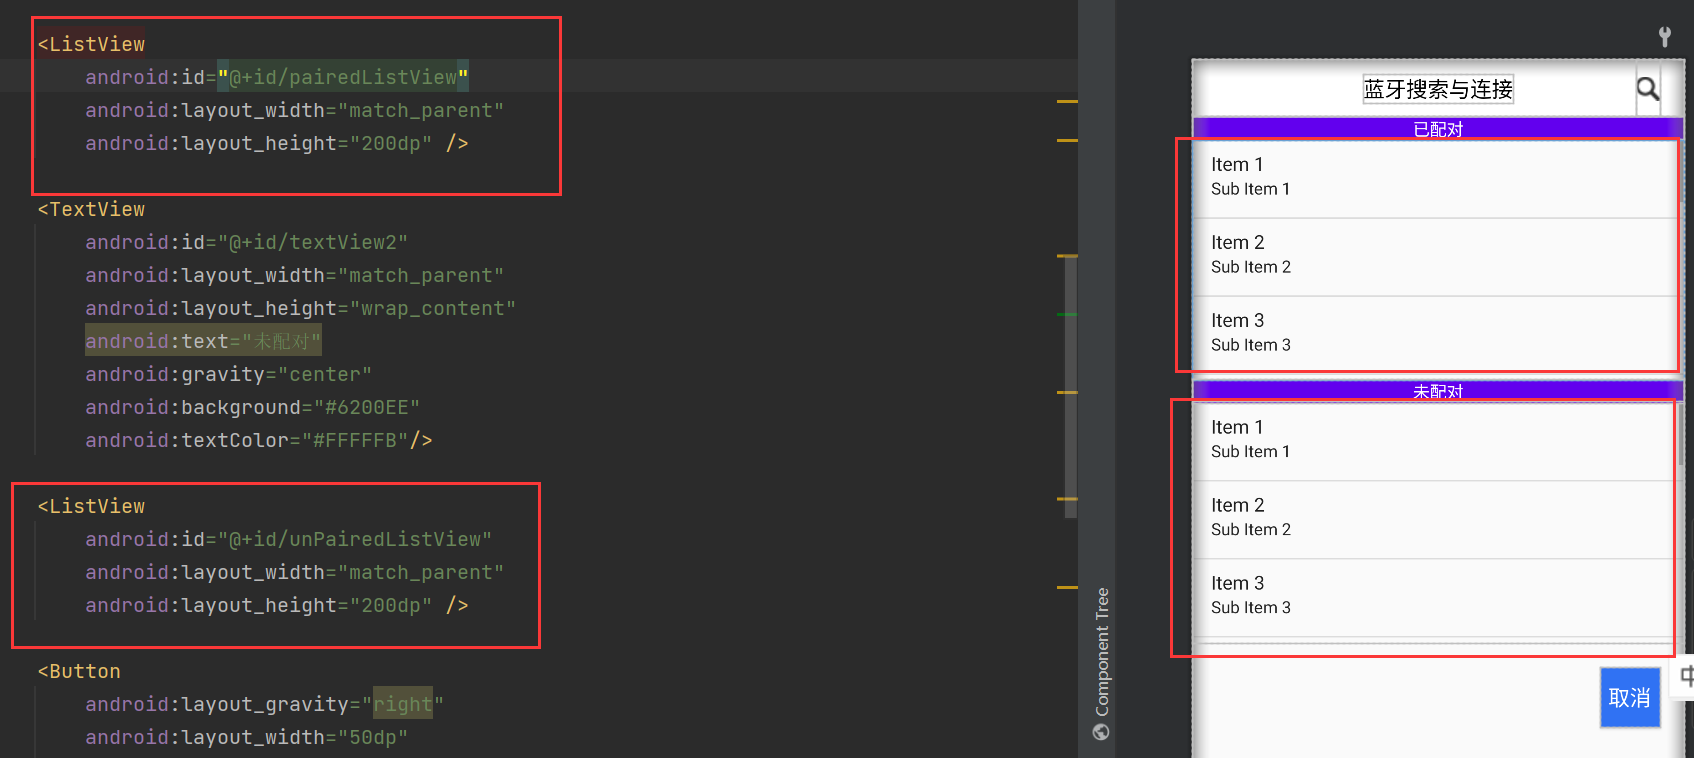Select Item 1 in the 已配对 list
The image size is (1694, 758).
tap(1434, 178)
